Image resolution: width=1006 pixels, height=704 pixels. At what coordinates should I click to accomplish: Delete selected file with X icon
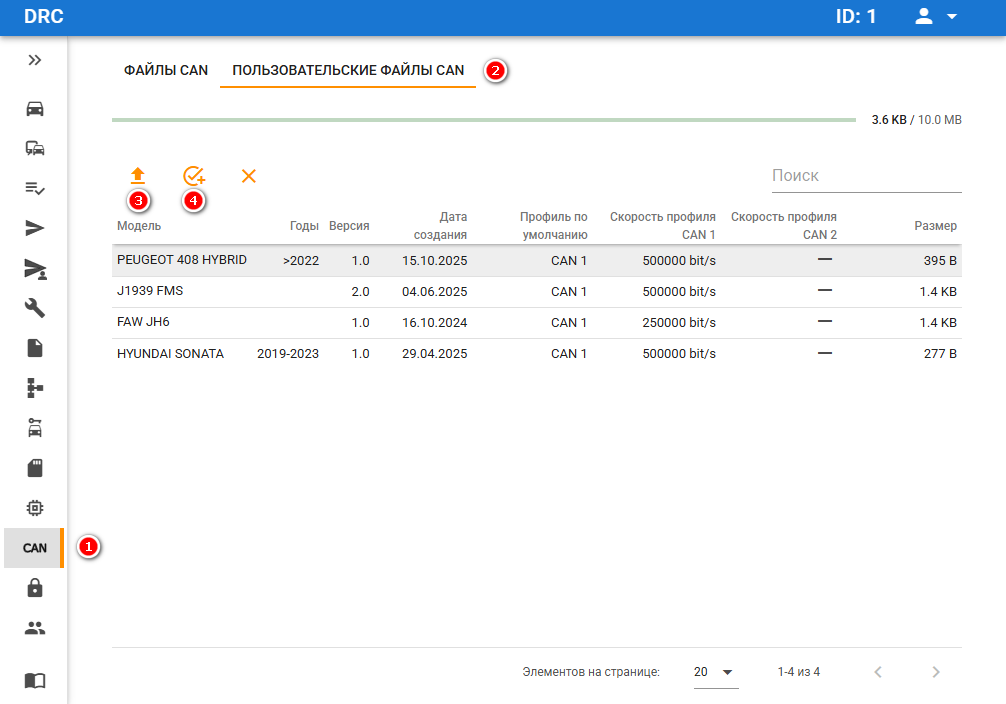(249, 176)
